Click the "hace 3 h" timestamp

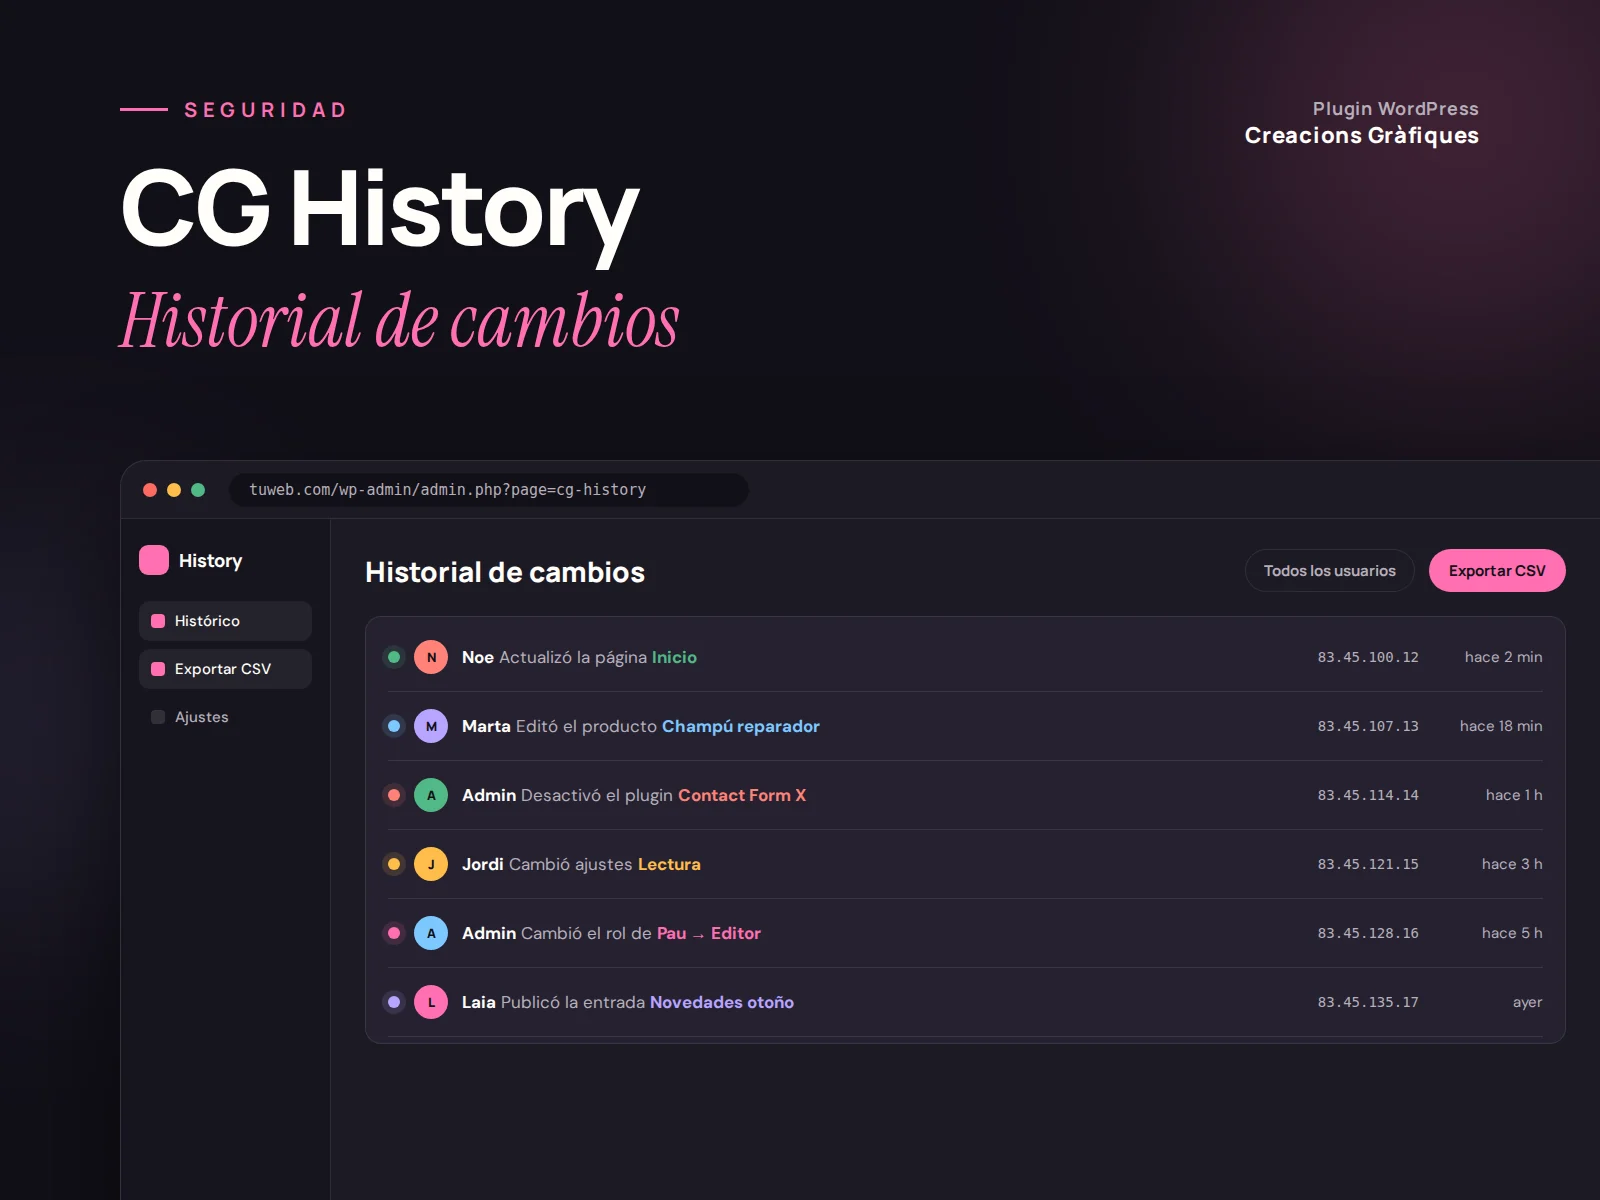(1512, 864)
